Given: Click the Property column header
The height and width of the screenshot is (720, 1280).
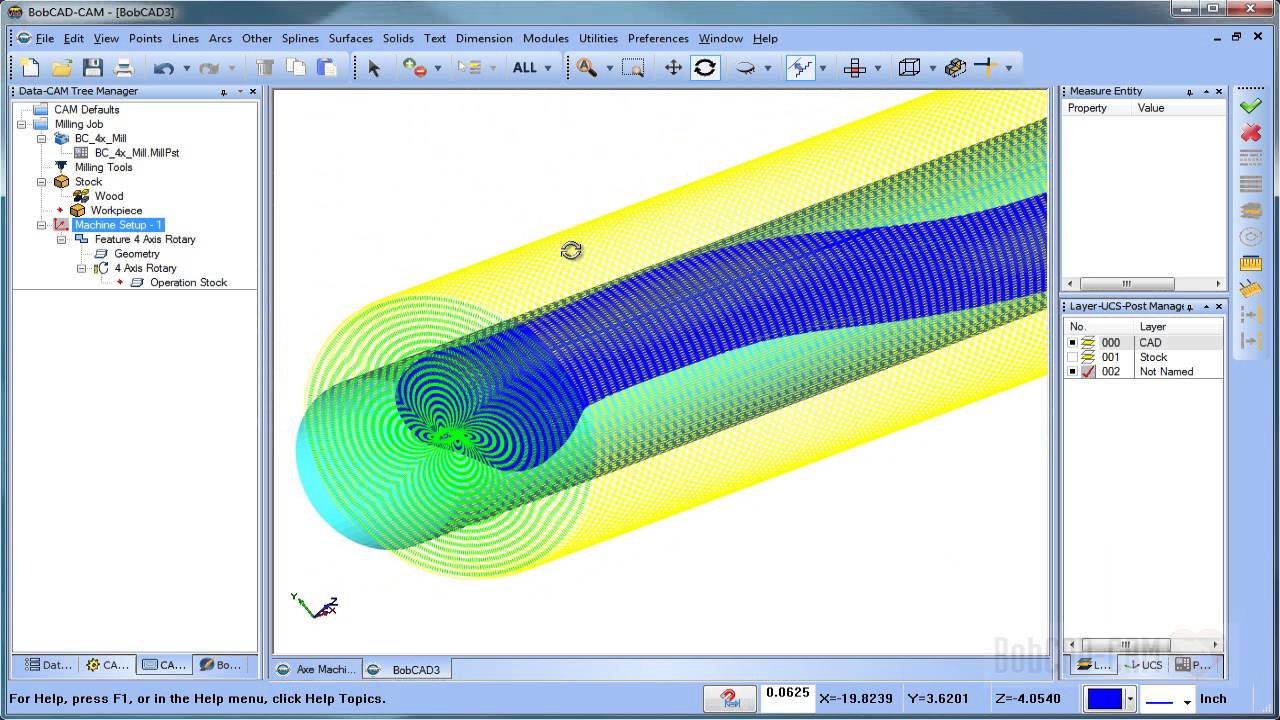Looking at the screenshot, I should click(1097, 108).
